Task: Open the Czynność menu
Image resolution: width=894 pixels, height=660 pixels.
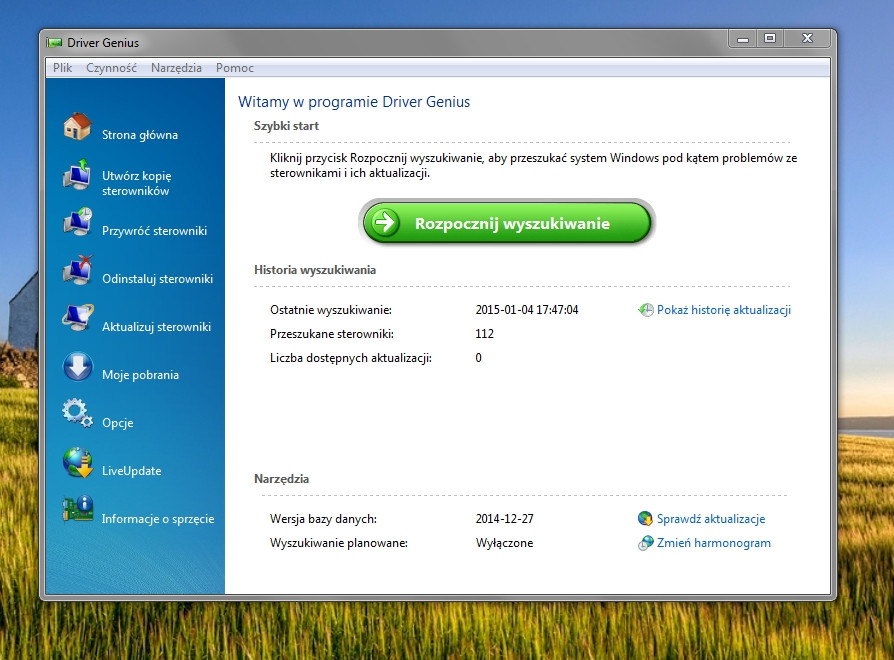Action: tap(111, 68)
